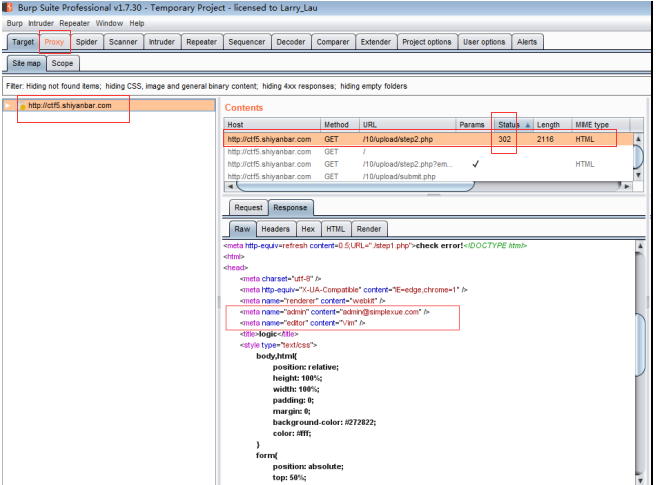Sort contents by URL column
The width and height of the screenshot is (659, 485).
click(408, 125)
